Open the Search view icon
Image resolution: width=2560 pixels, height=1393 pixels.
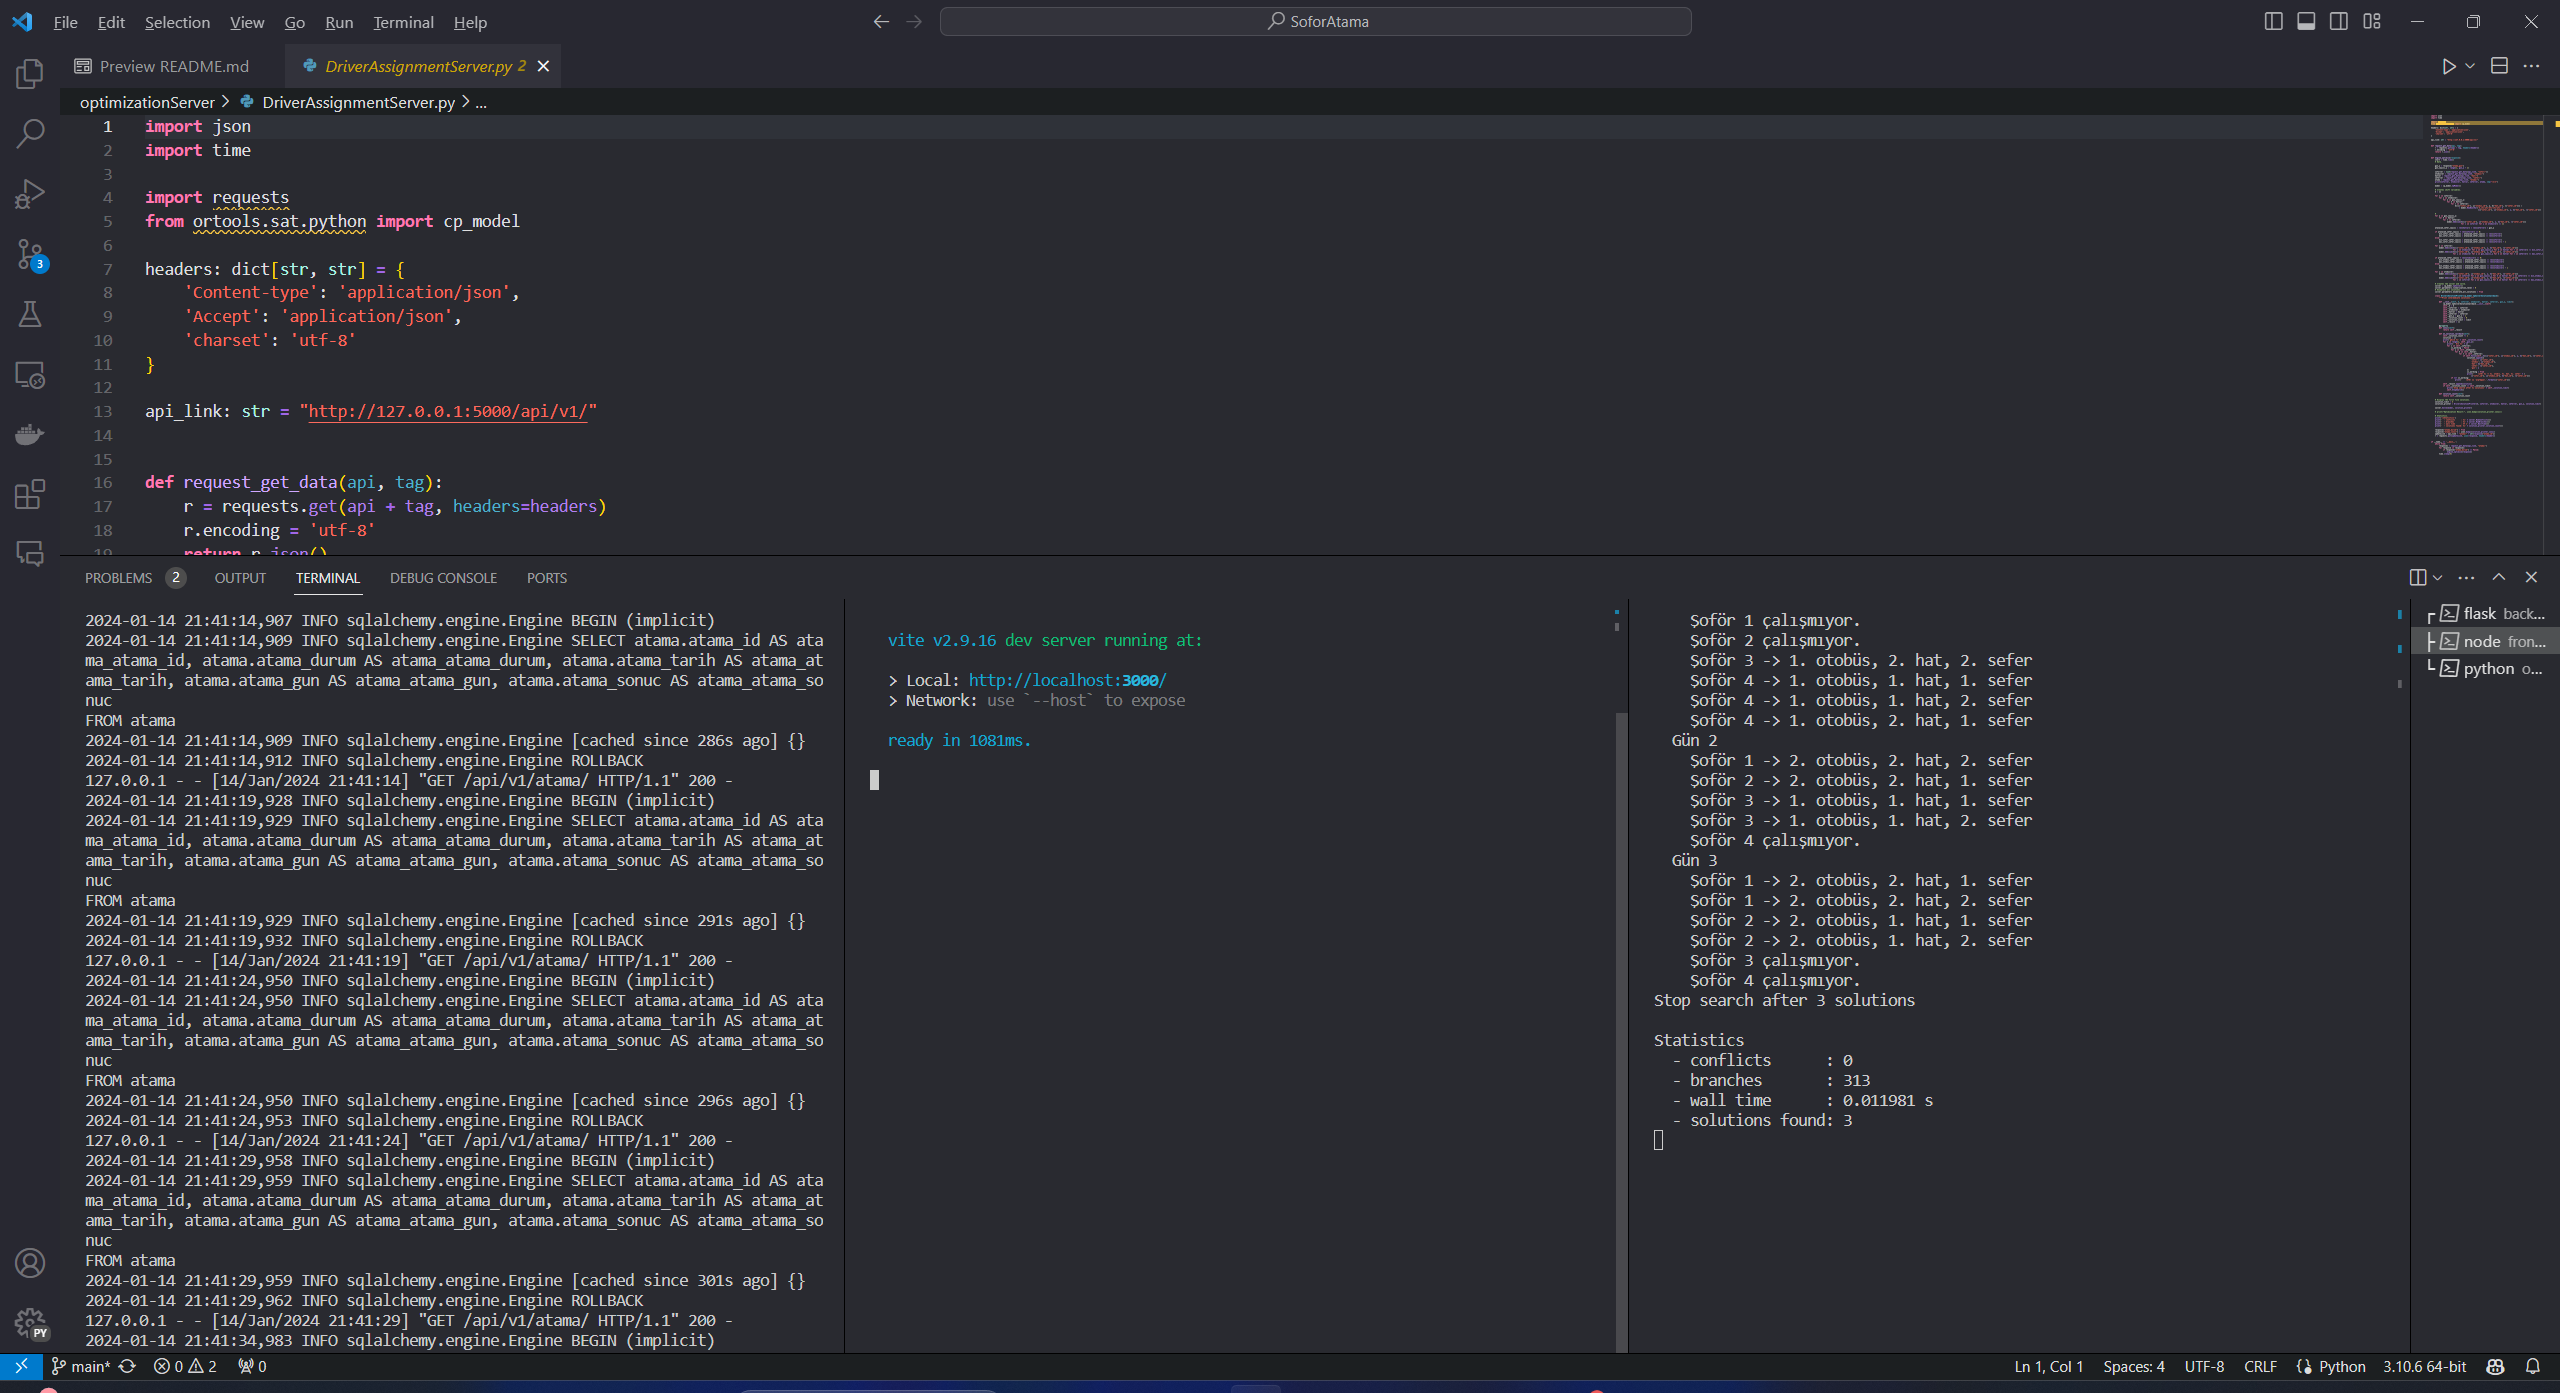click(30, 133)
